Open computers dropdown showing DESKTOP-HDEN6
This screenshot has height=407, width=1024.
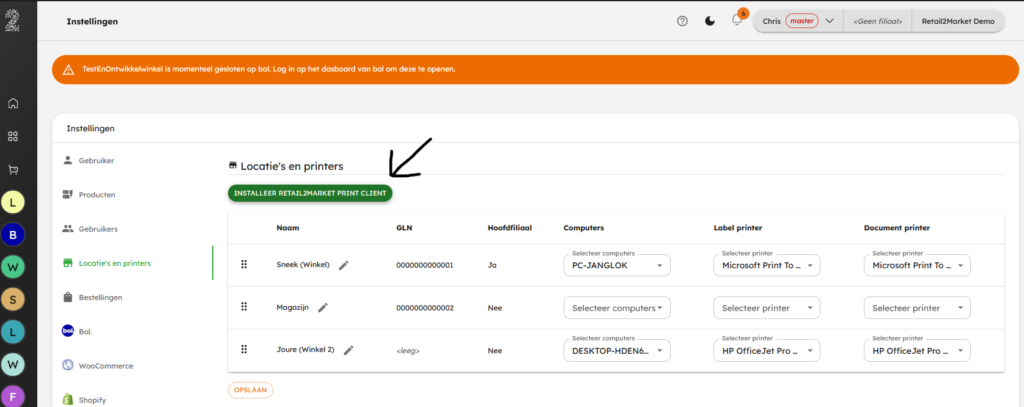[x=616, y=351]
